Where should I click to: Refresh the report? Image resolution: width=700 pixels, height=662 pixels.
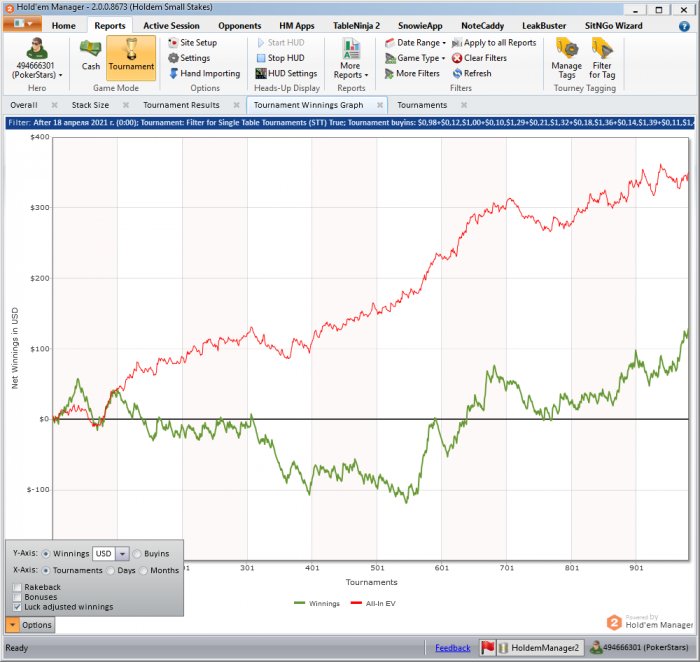472,73
